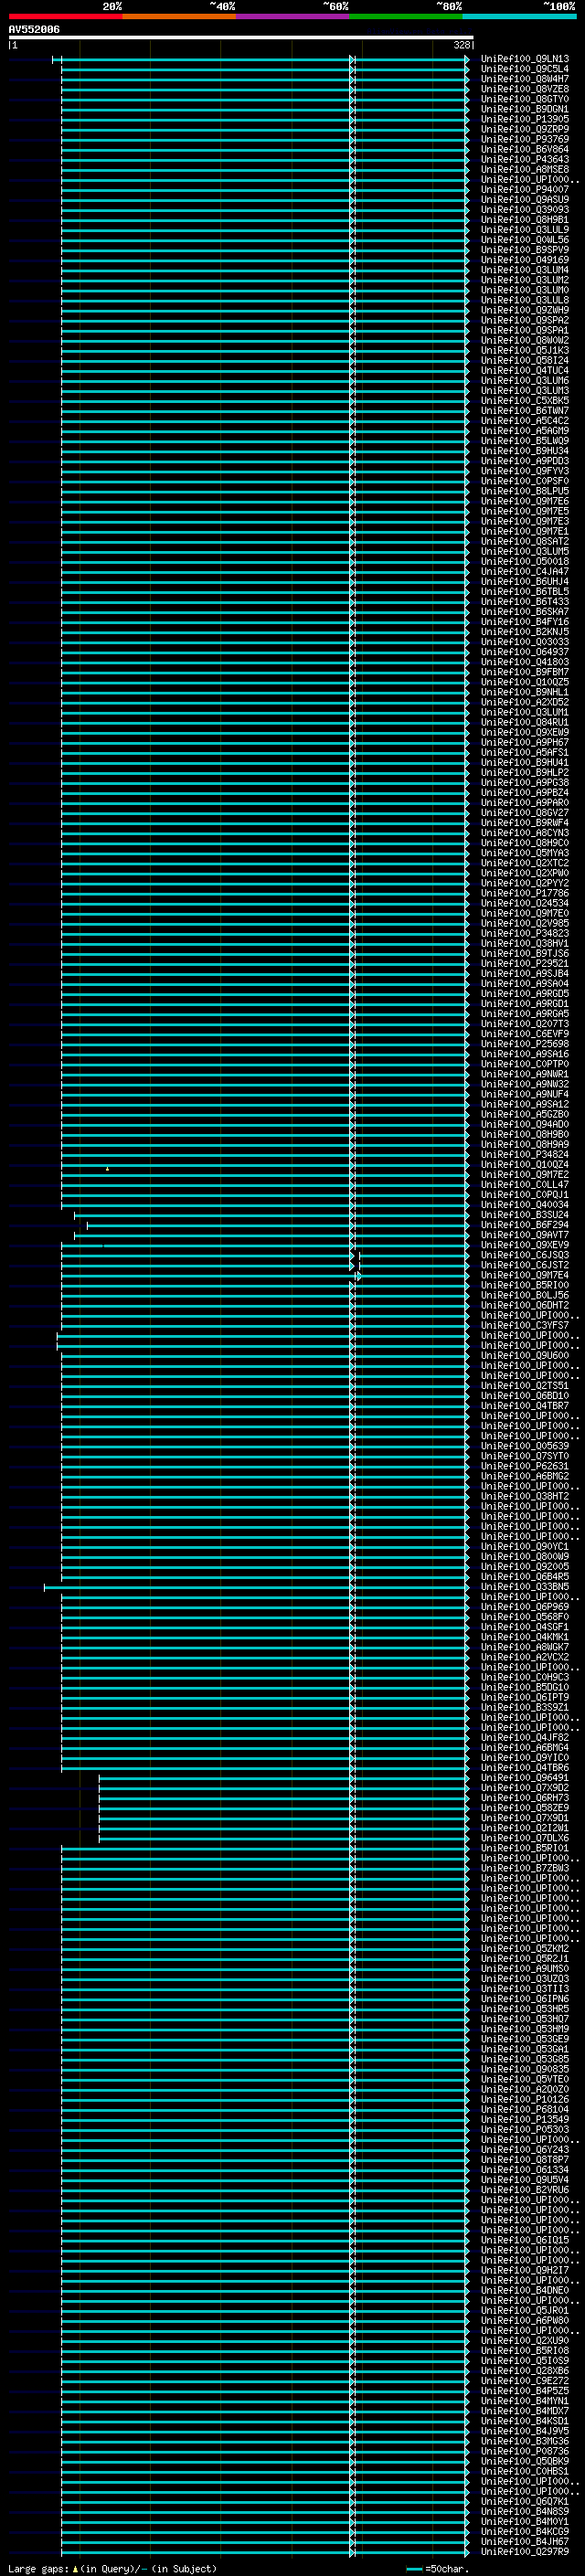Select hit UniRef100_Q4TUC4
This screenshot has height=2576, width=585.
click(x=525, y=370)
